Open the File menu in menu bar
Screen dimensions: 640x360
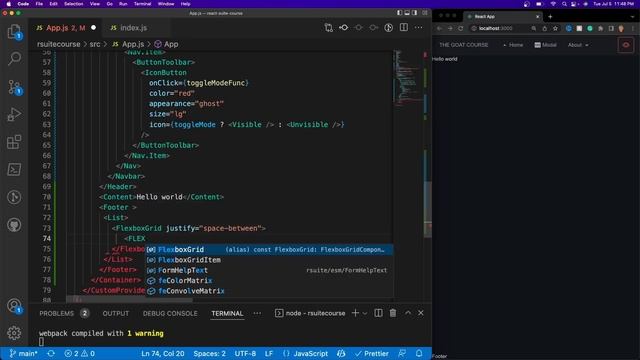(x=39, y=4)
